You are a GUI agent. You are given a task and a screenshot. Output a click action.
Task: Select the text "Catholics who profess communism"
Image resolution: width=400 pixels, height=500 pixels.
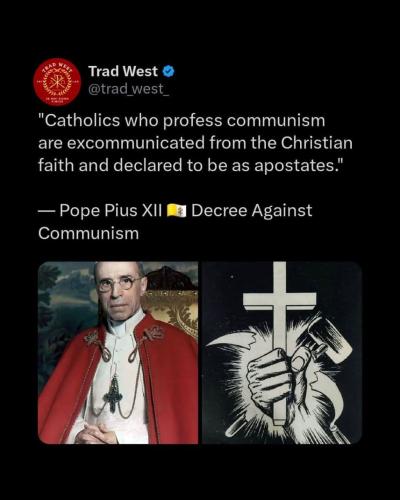point(182,121)
